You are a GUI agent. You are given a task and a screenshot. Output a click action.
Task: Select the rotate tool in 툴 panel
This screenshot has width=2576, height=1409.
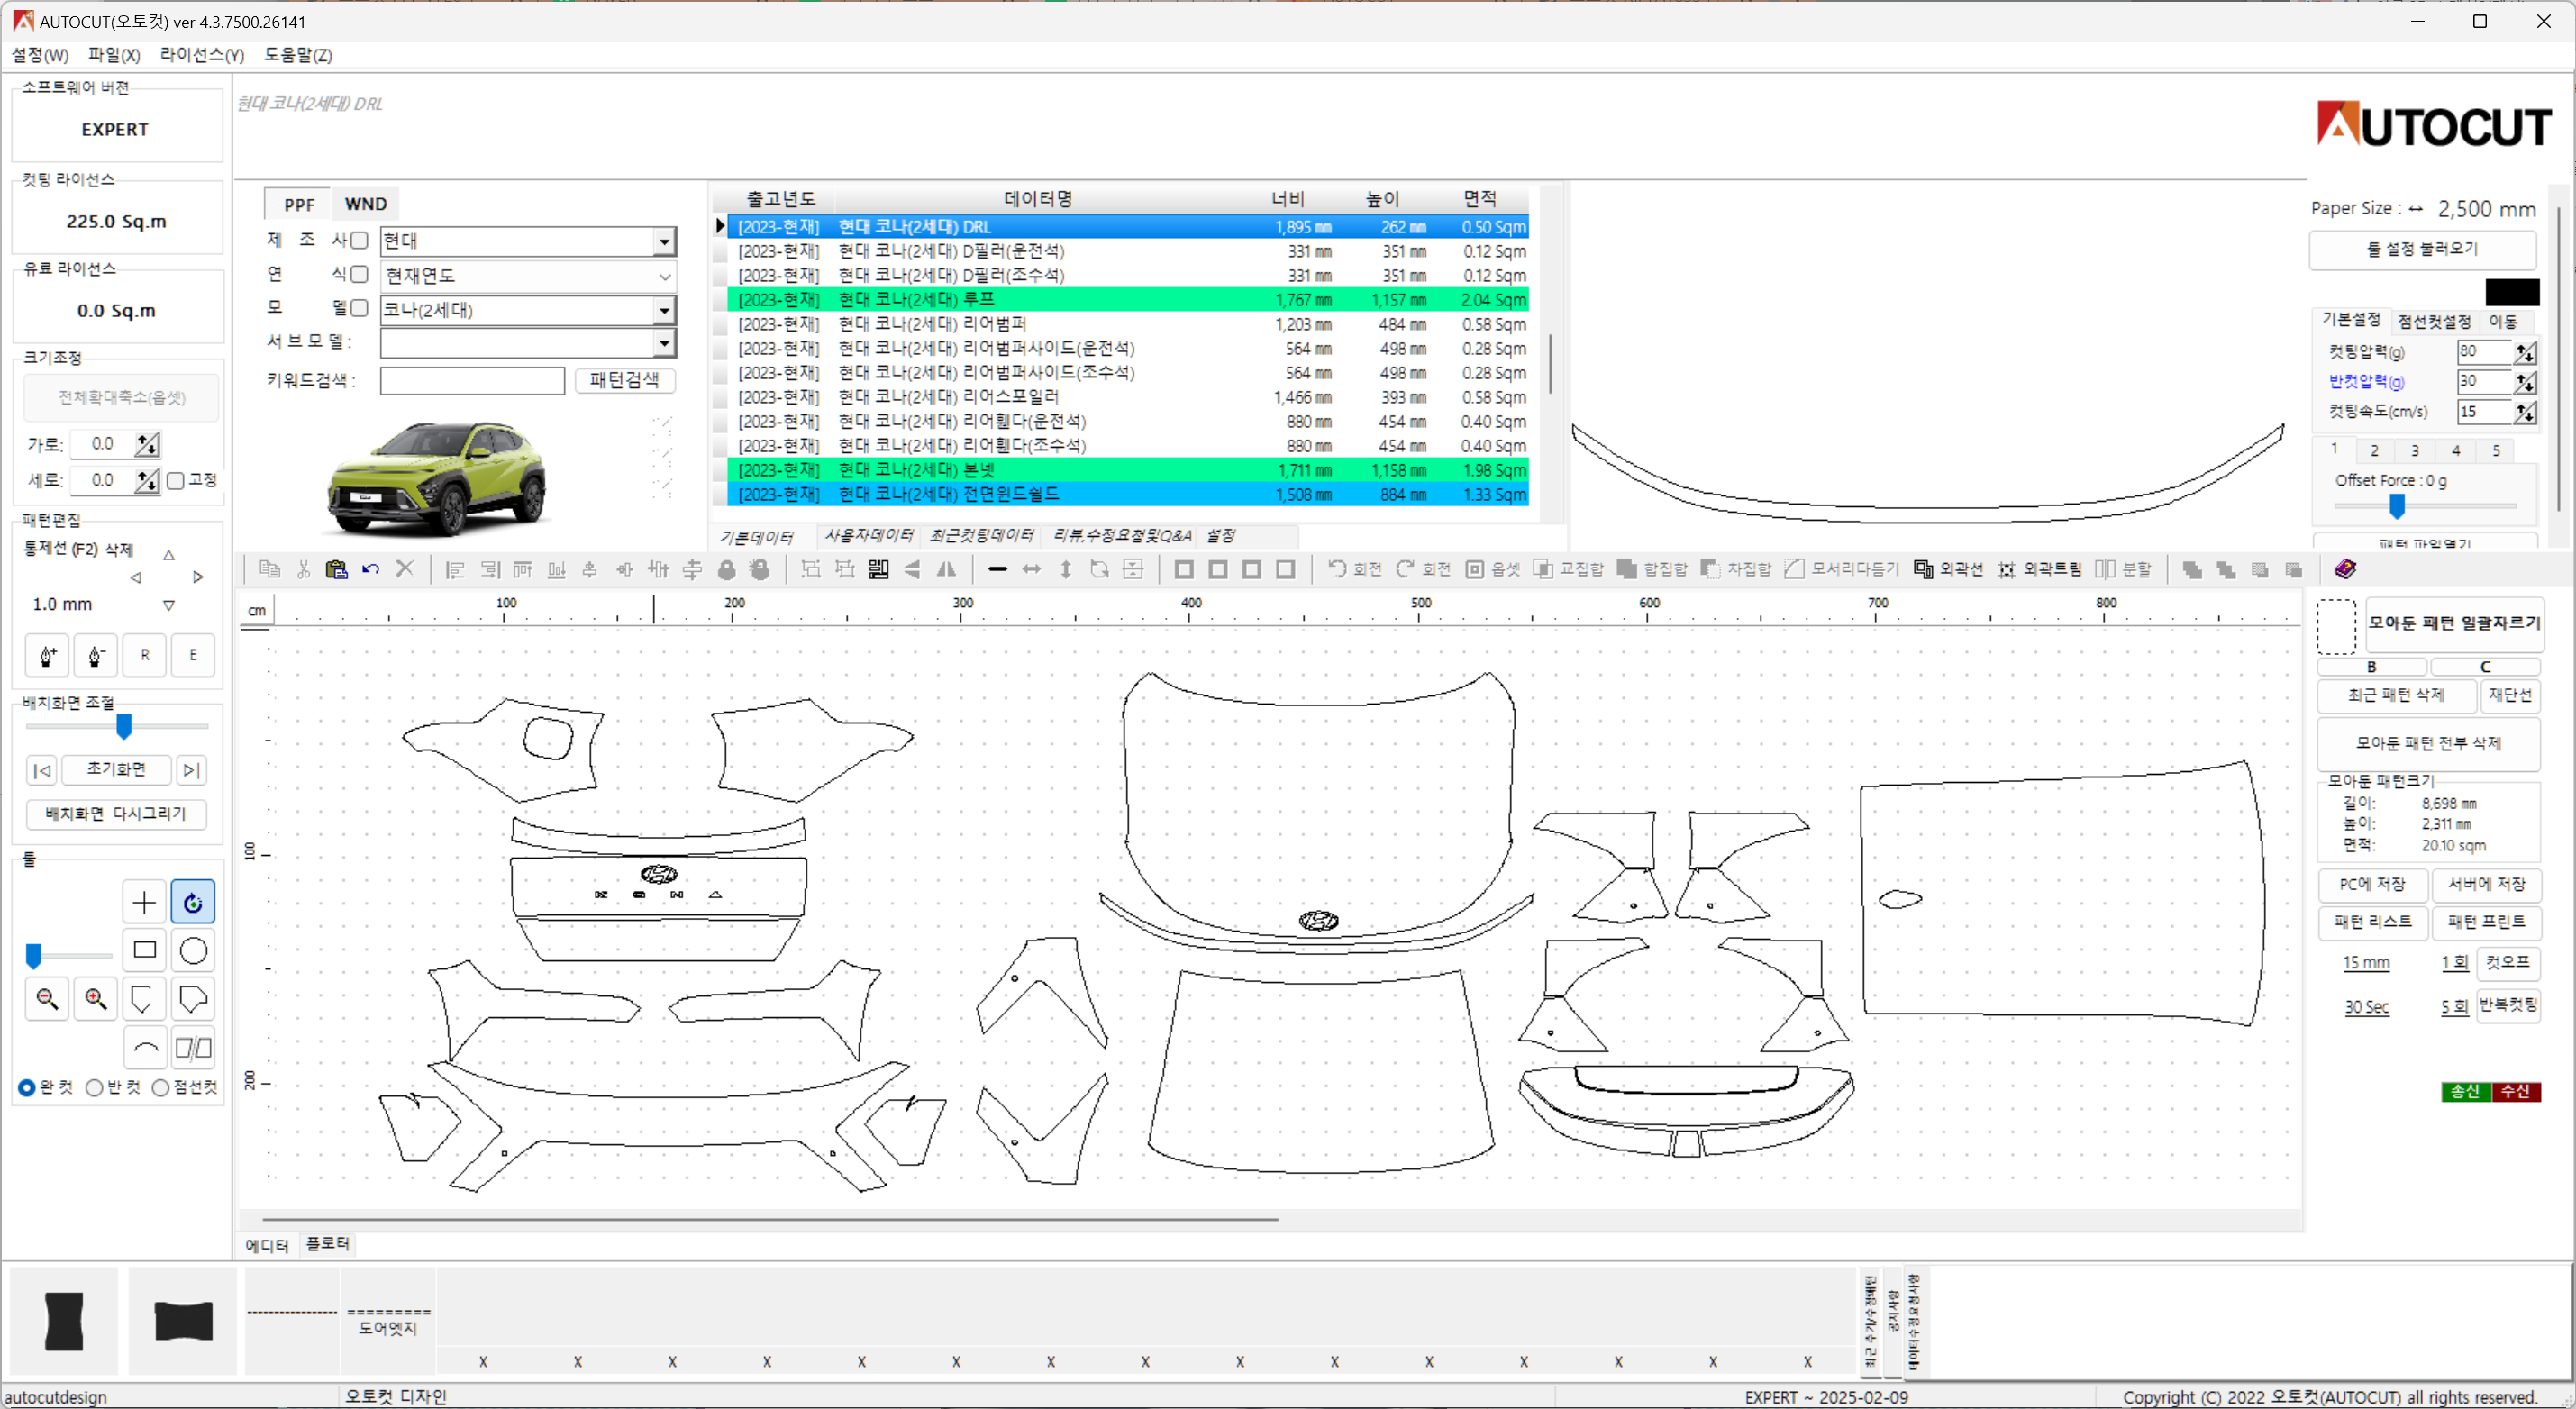point(193,902)
